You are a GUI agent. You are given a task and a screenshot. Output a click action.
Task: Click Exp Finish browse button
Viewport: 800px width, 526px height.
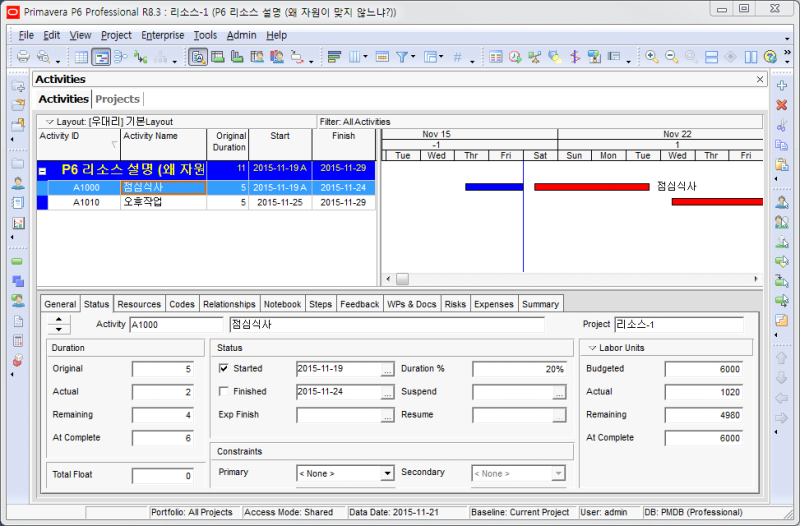pyautogui.click(x=388, y=416)
